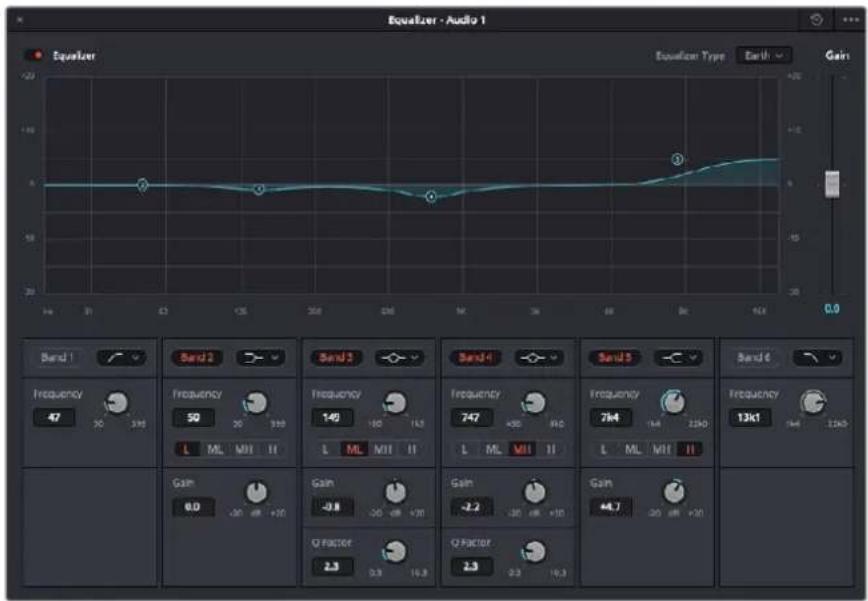Click Band 4 frequency knob

pyautogui.click(x=534, y=403)
